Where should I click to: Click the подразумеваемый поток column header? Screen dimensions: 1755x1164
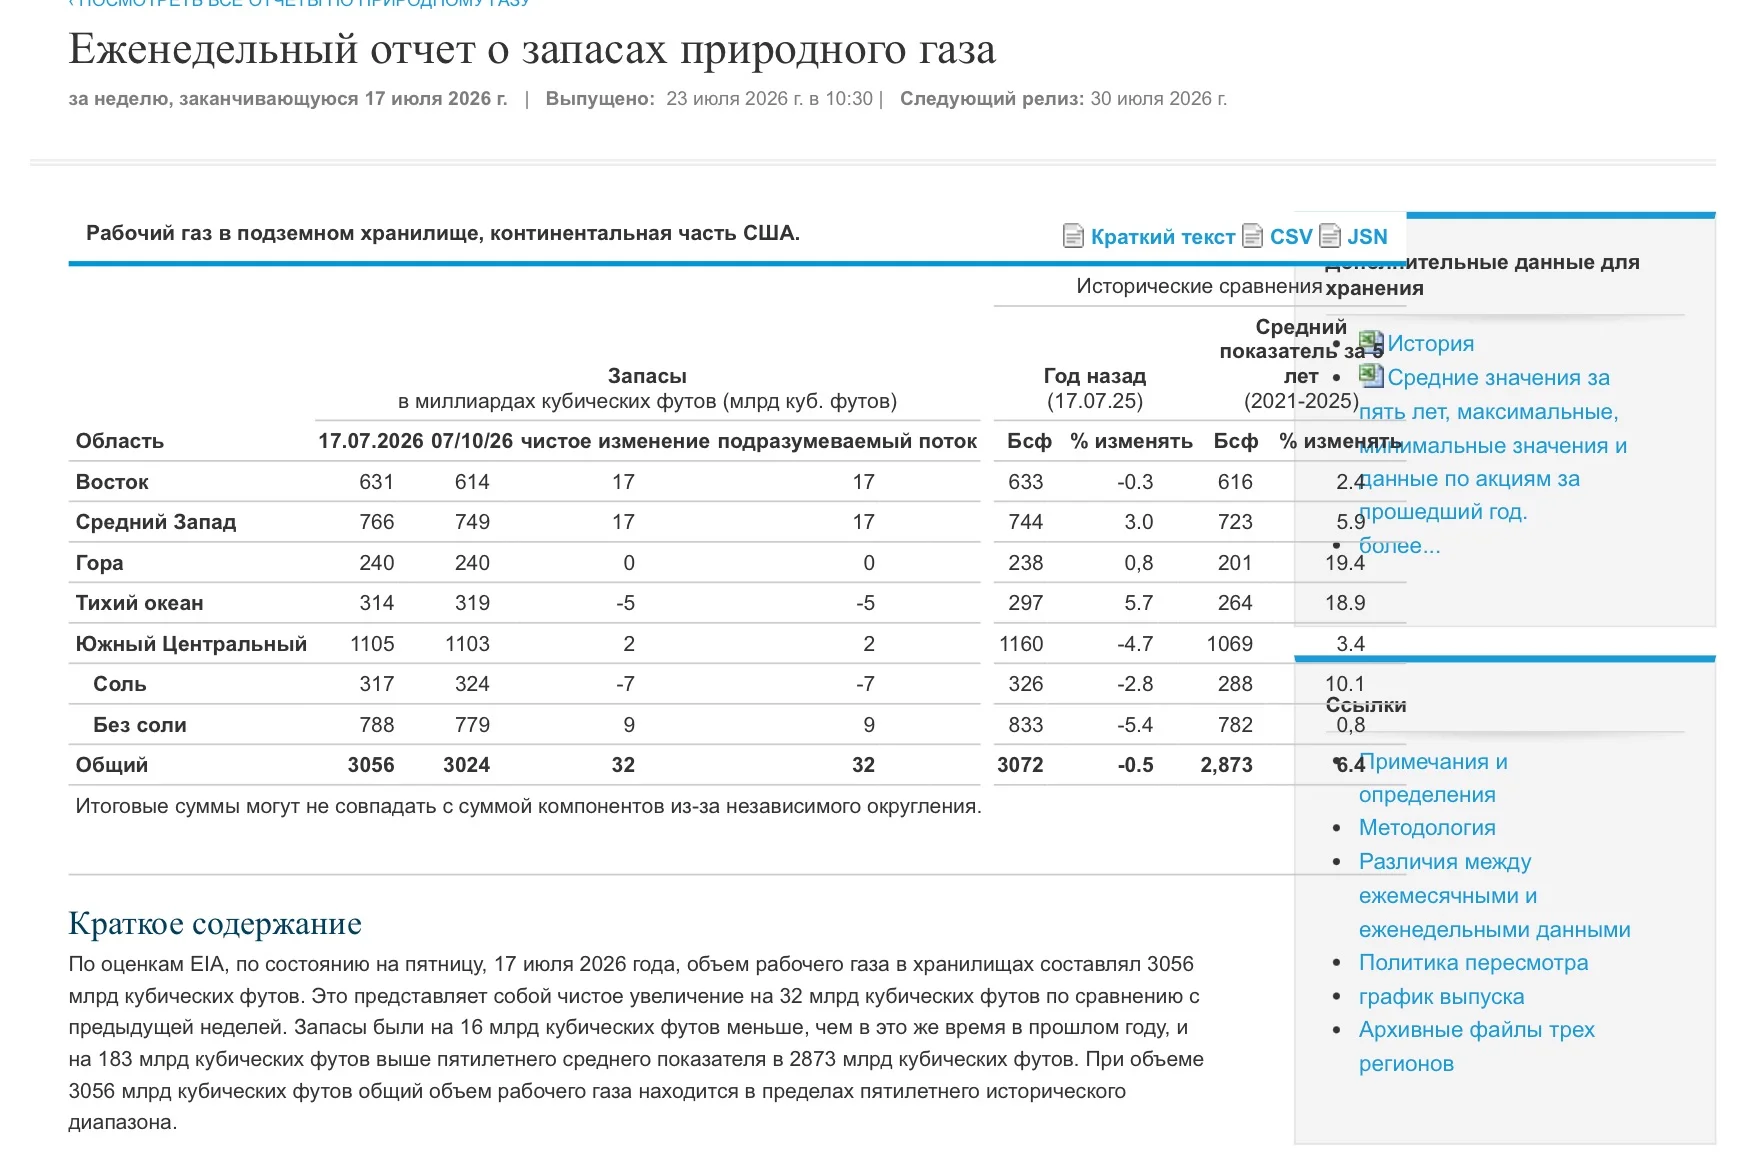click(847, 441)
